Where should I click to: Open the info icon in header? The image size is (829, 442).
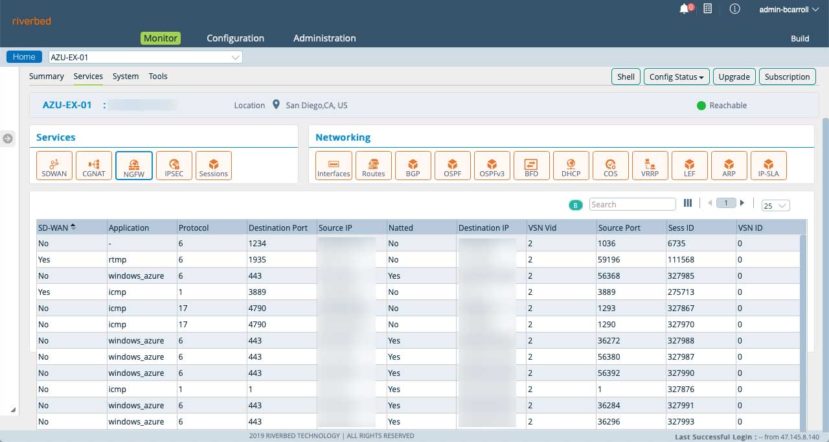click(734, 9)
